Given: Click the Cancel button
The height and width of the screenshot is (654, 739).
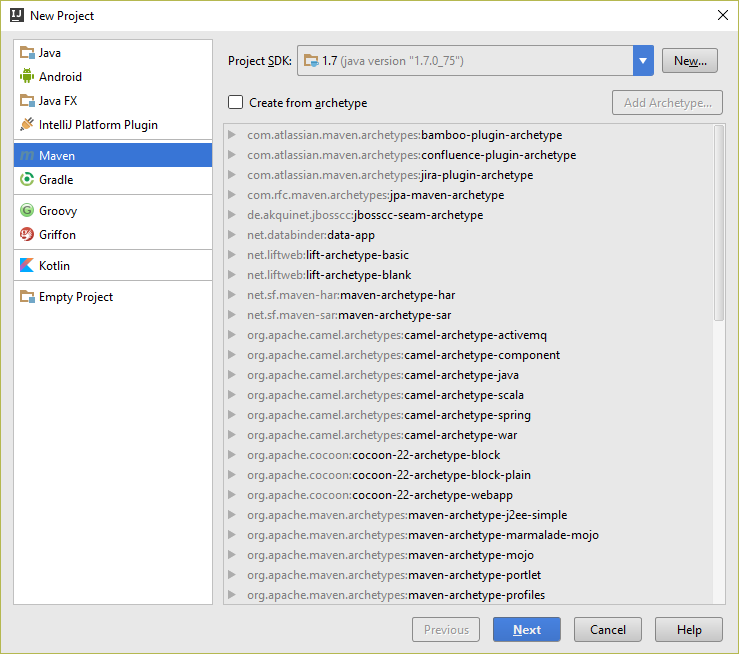Looking at the screenshot, I should (x=608, y=629).
